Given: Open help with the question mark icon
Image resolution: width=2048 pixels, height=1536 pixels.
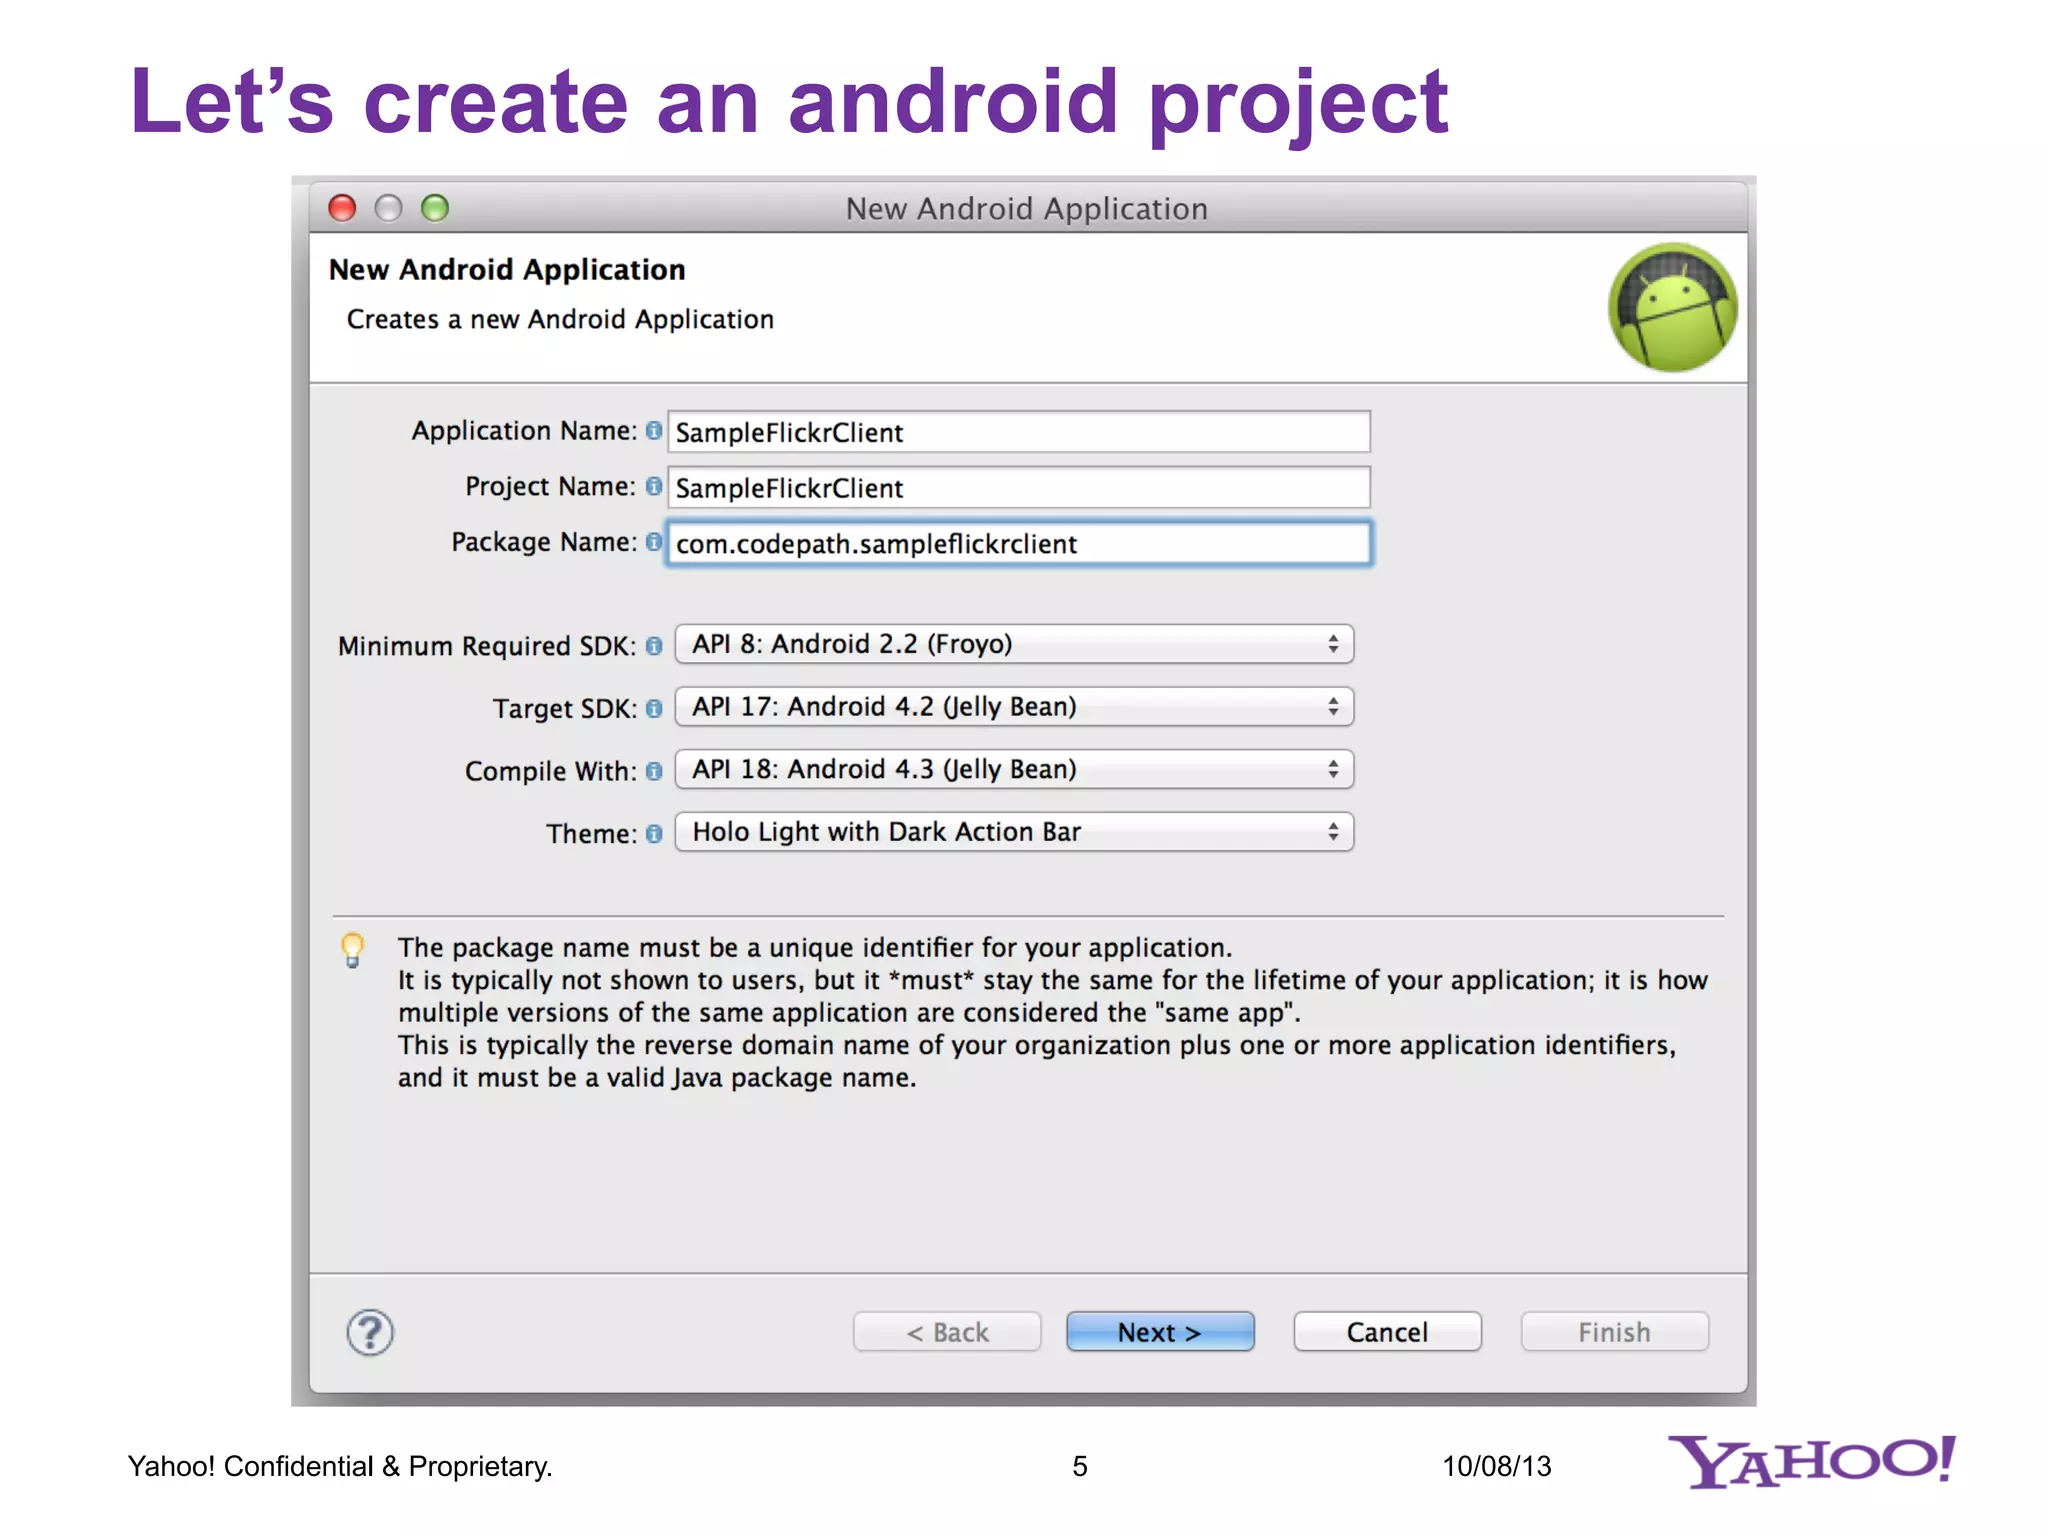Looking at the screenshot, I should (370, 1332).
